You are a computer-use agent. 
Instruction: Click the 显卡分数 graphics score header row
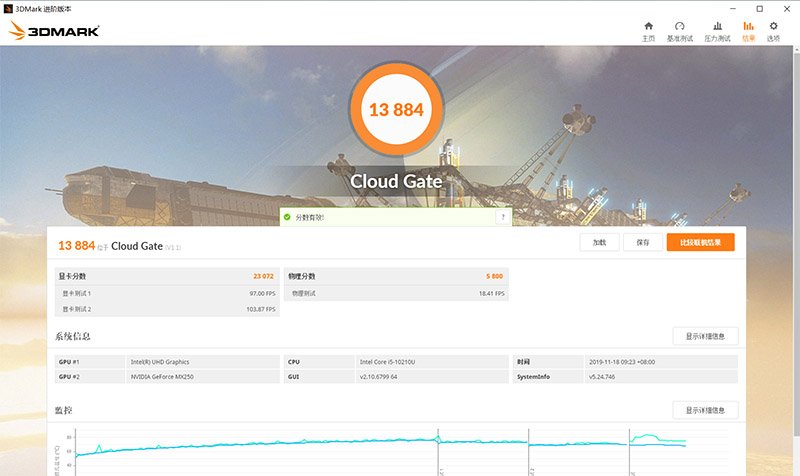(x=167, y=276)
